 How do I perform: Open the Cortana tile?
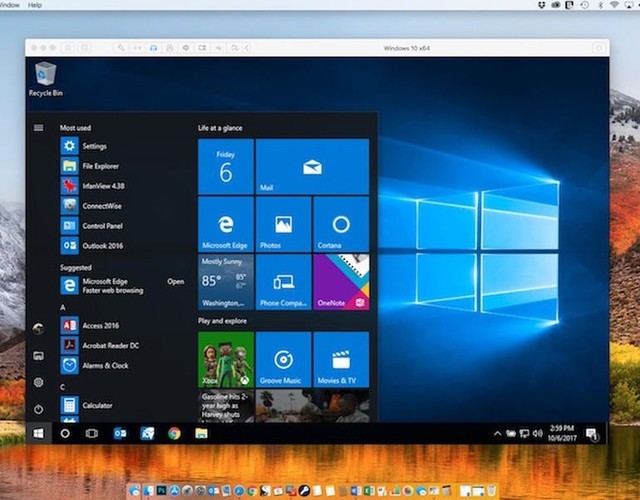point(341,224)
